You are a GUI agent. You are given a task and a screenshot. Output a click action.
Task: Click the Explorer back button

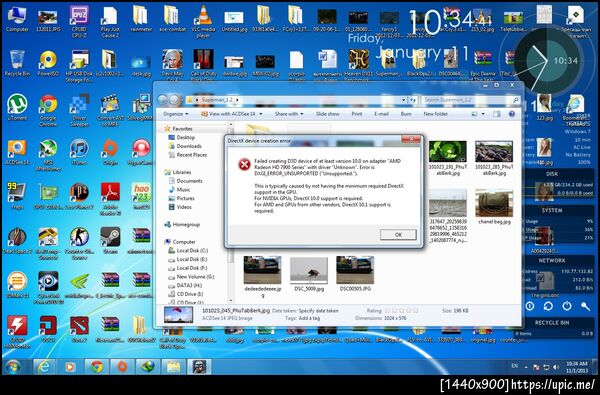point(162,100)
